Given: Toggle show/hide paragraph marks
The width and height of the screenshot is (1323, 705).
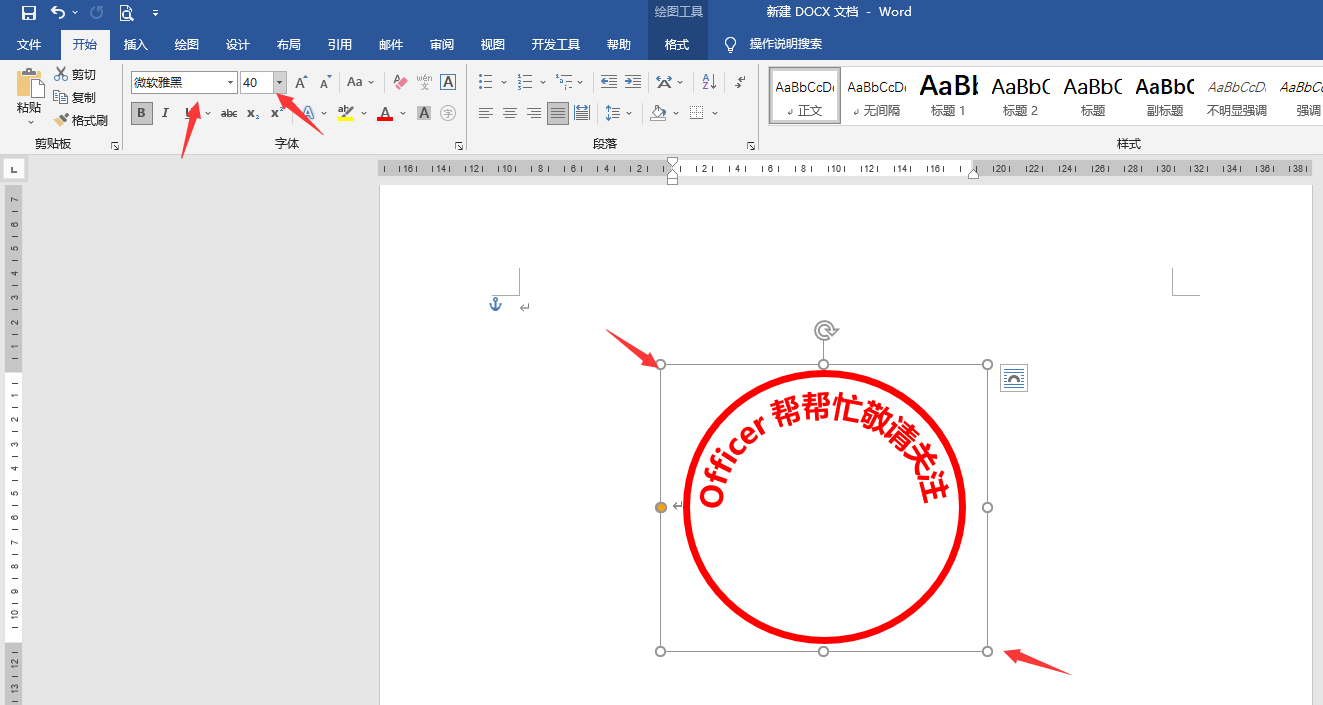Looking at the screenshot, I should [740, 82].
